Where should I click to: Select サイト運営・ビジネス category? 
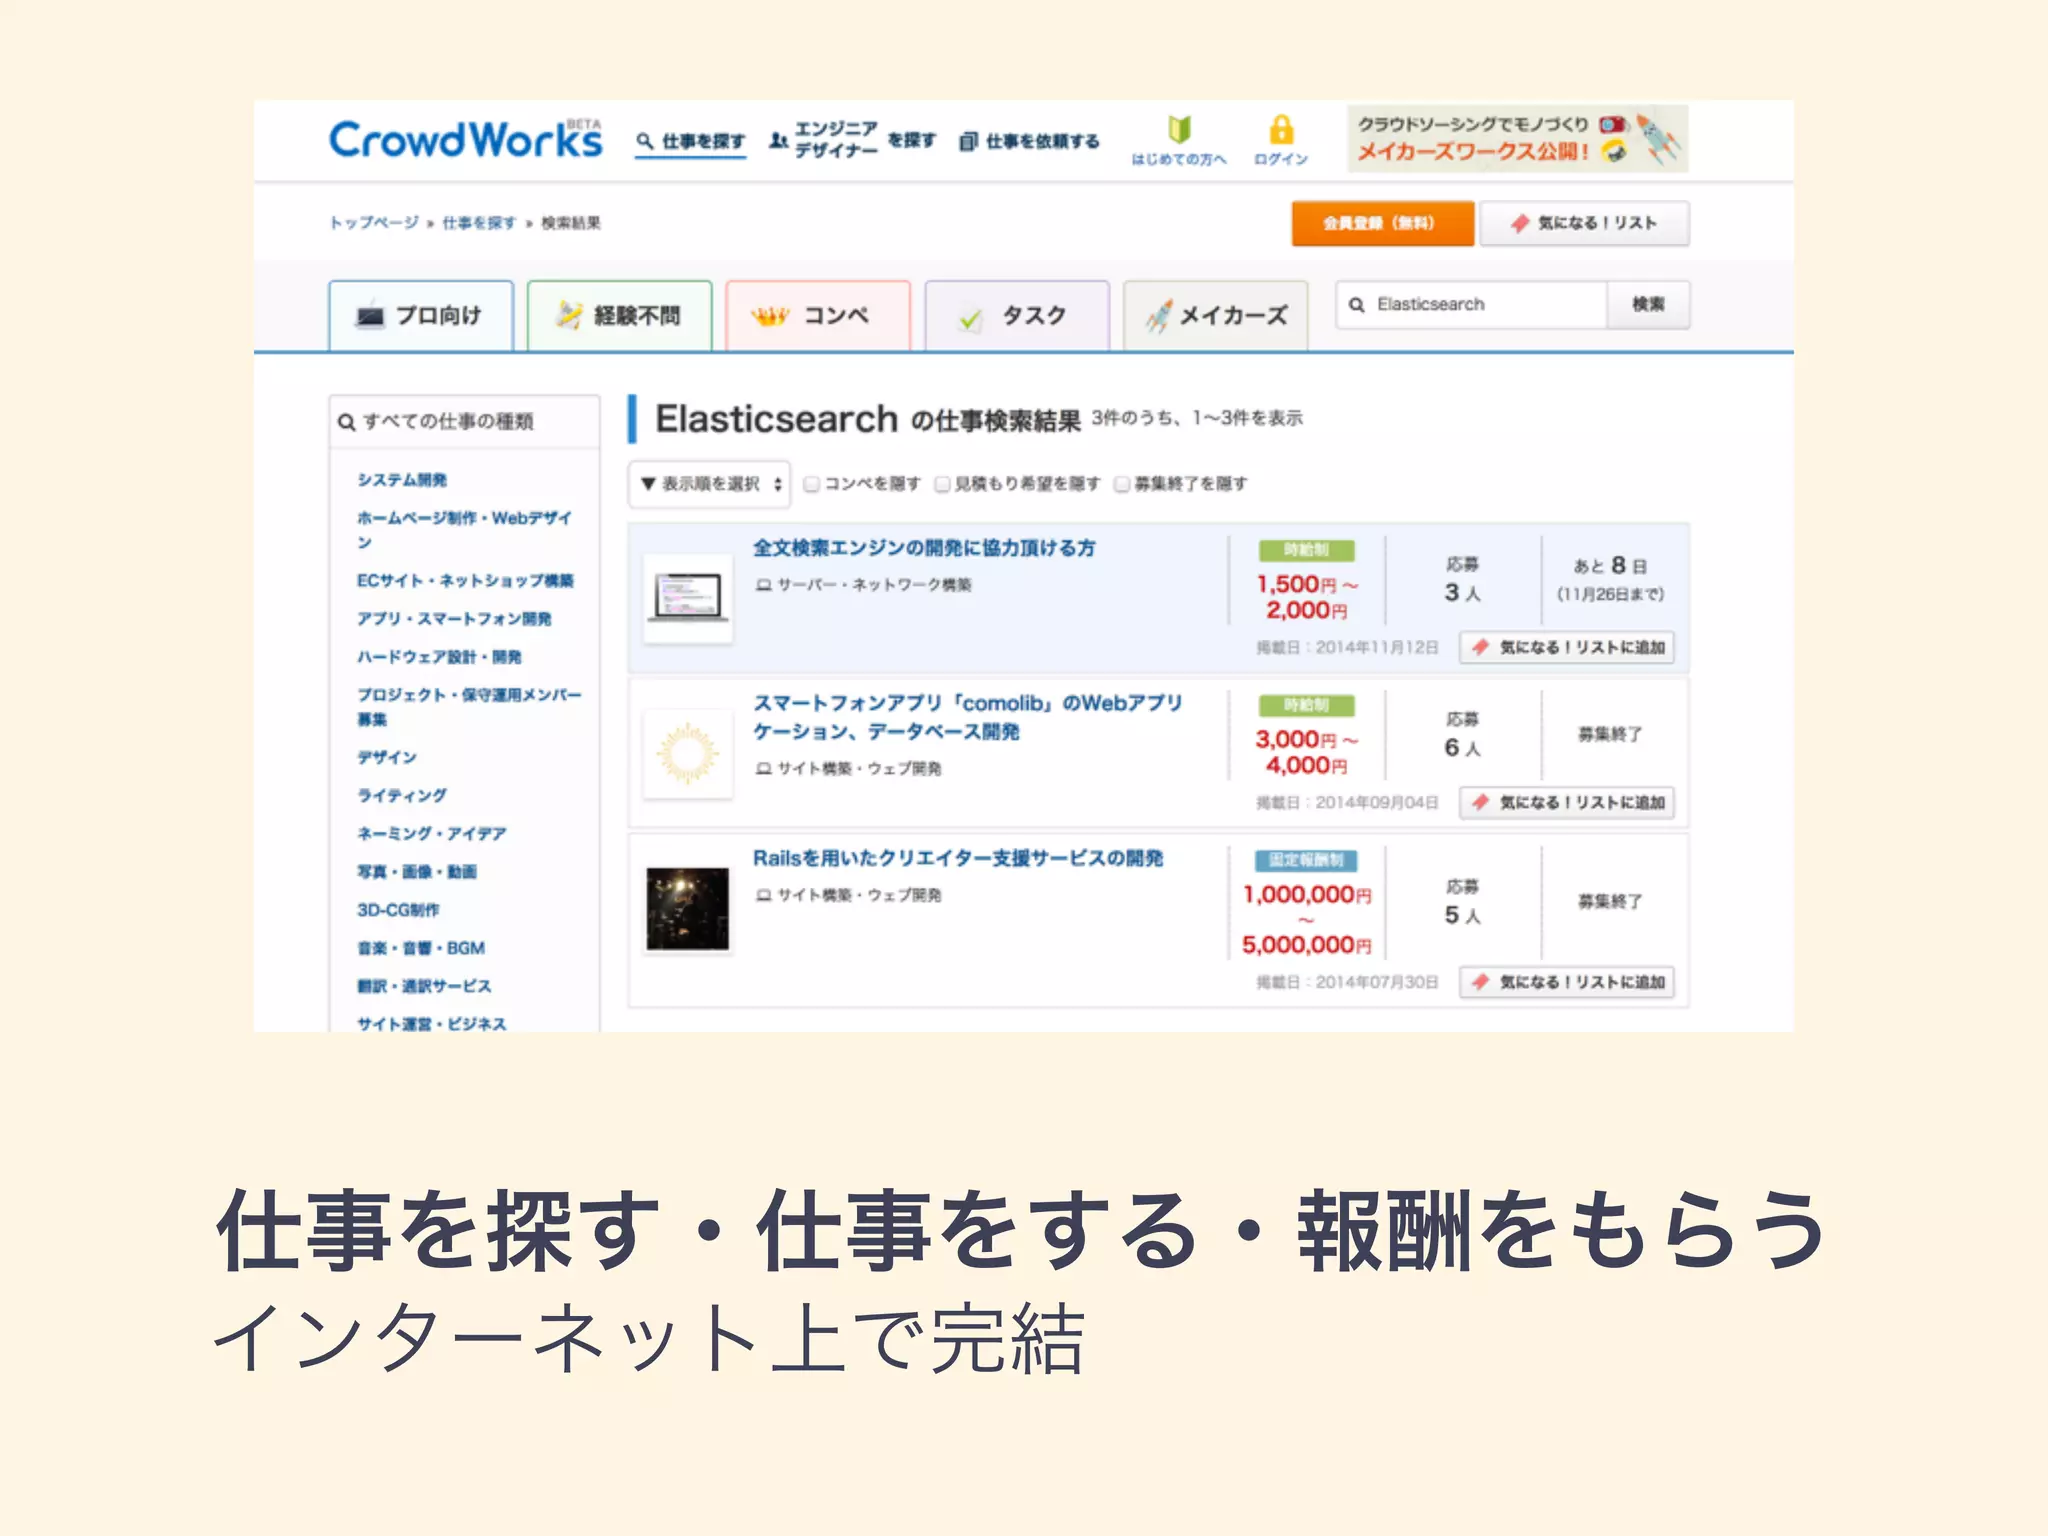pos(432,1023)
